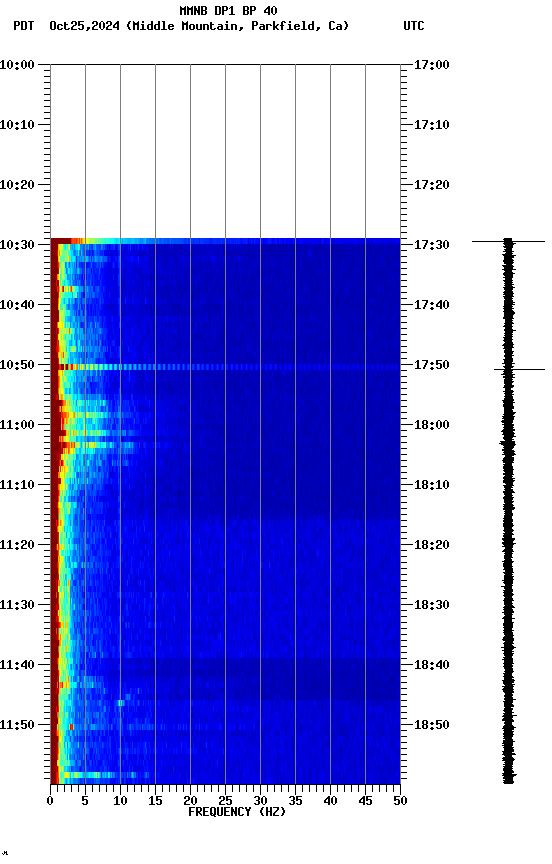Click the '17:00' UTC time label
Viewport: 552px width, 864px height.
tap(432, 65)
